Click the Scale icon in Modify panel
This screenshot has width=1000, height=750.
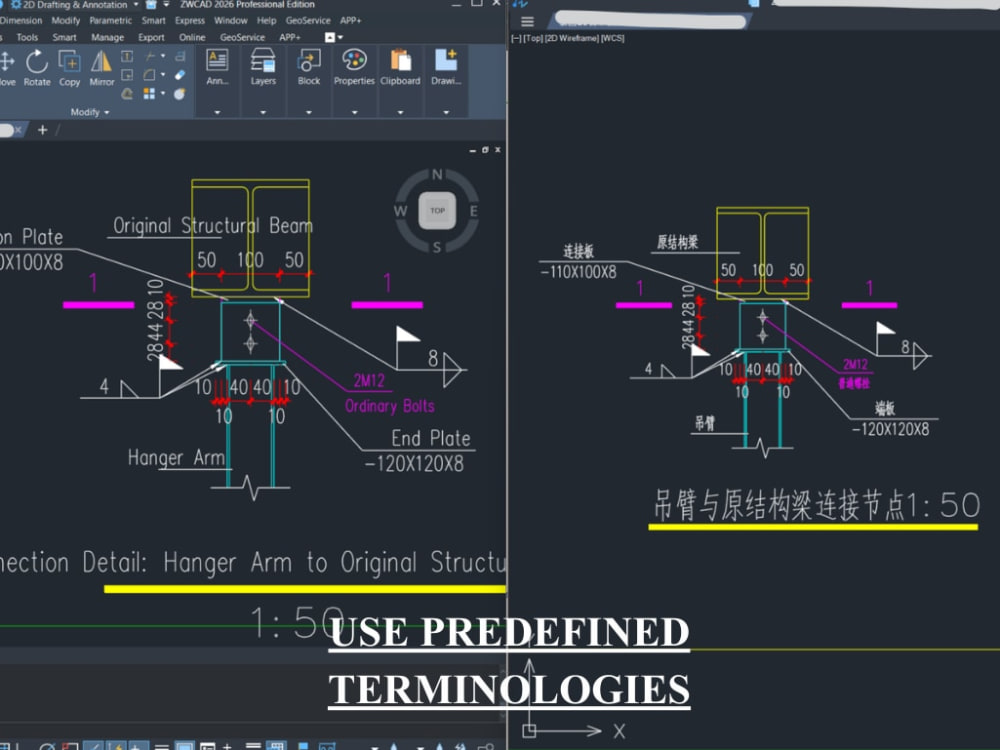pos(127,75)
